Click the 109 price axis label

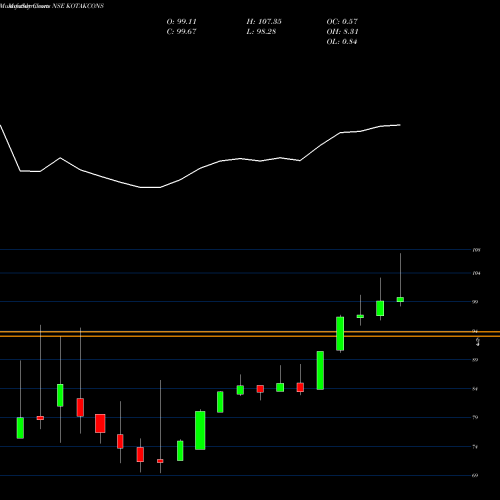pos(476,250)
